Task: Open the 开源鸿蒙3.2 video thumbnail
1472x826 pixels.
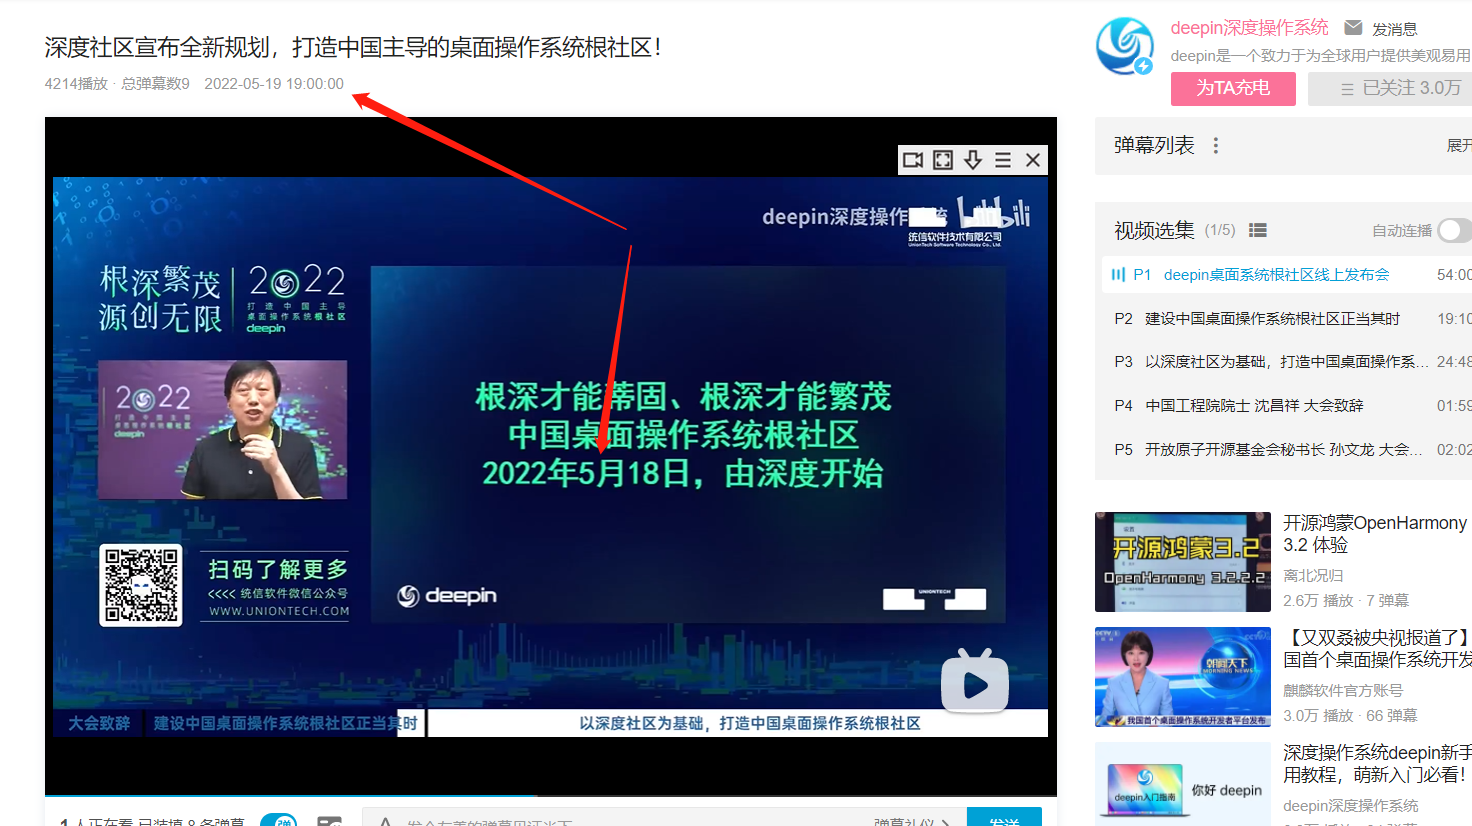Action: pos(1183,562)
